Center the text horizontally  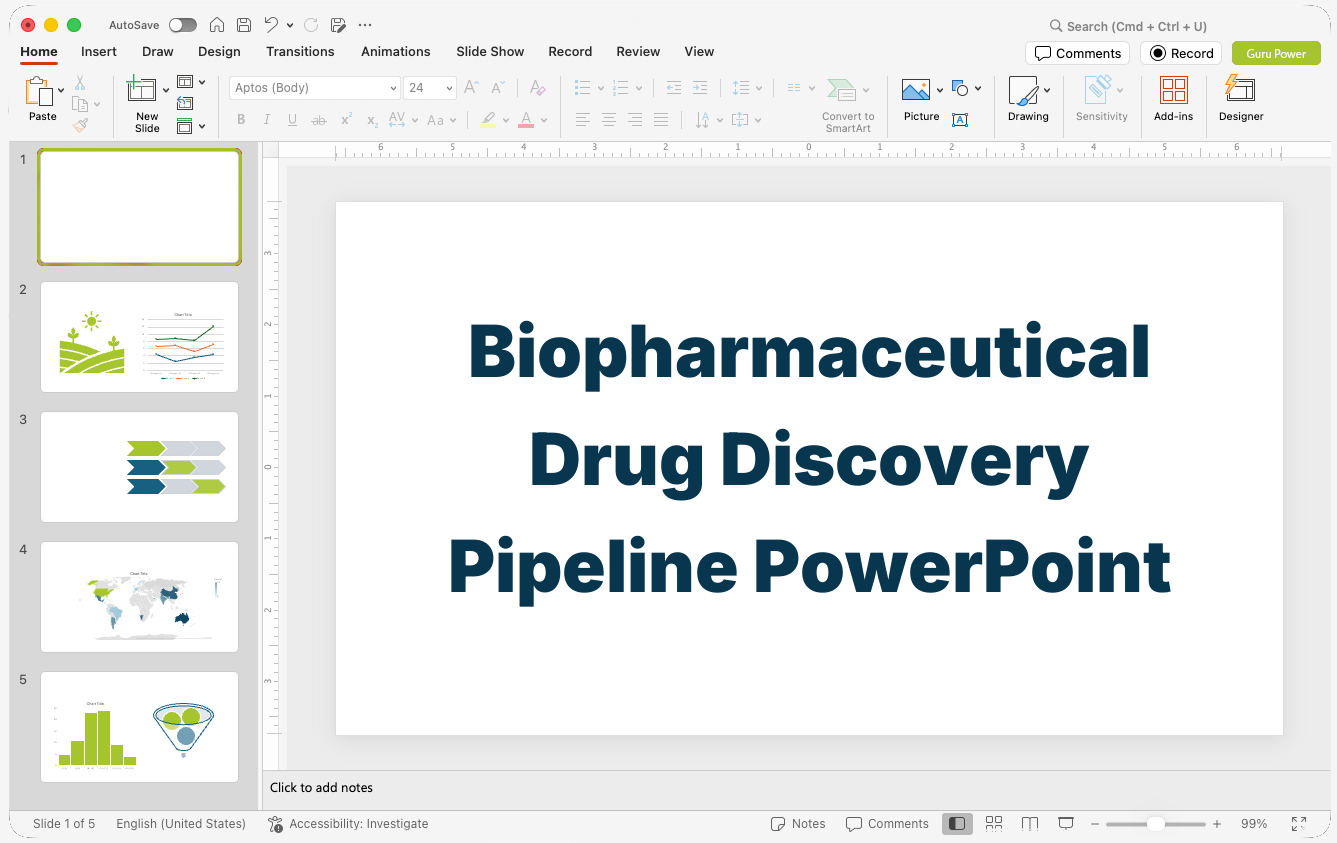pos(609,120)
